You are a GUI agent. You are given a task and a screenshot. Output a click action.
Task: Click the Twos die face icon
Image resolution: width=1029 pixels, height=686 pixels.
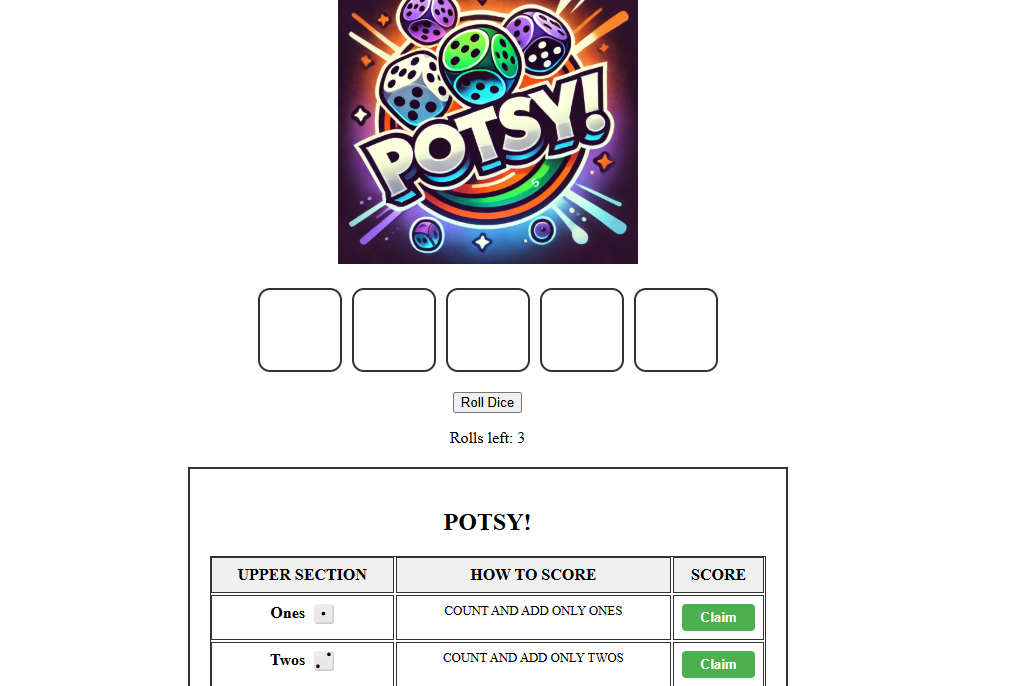(x=323, y=660)
